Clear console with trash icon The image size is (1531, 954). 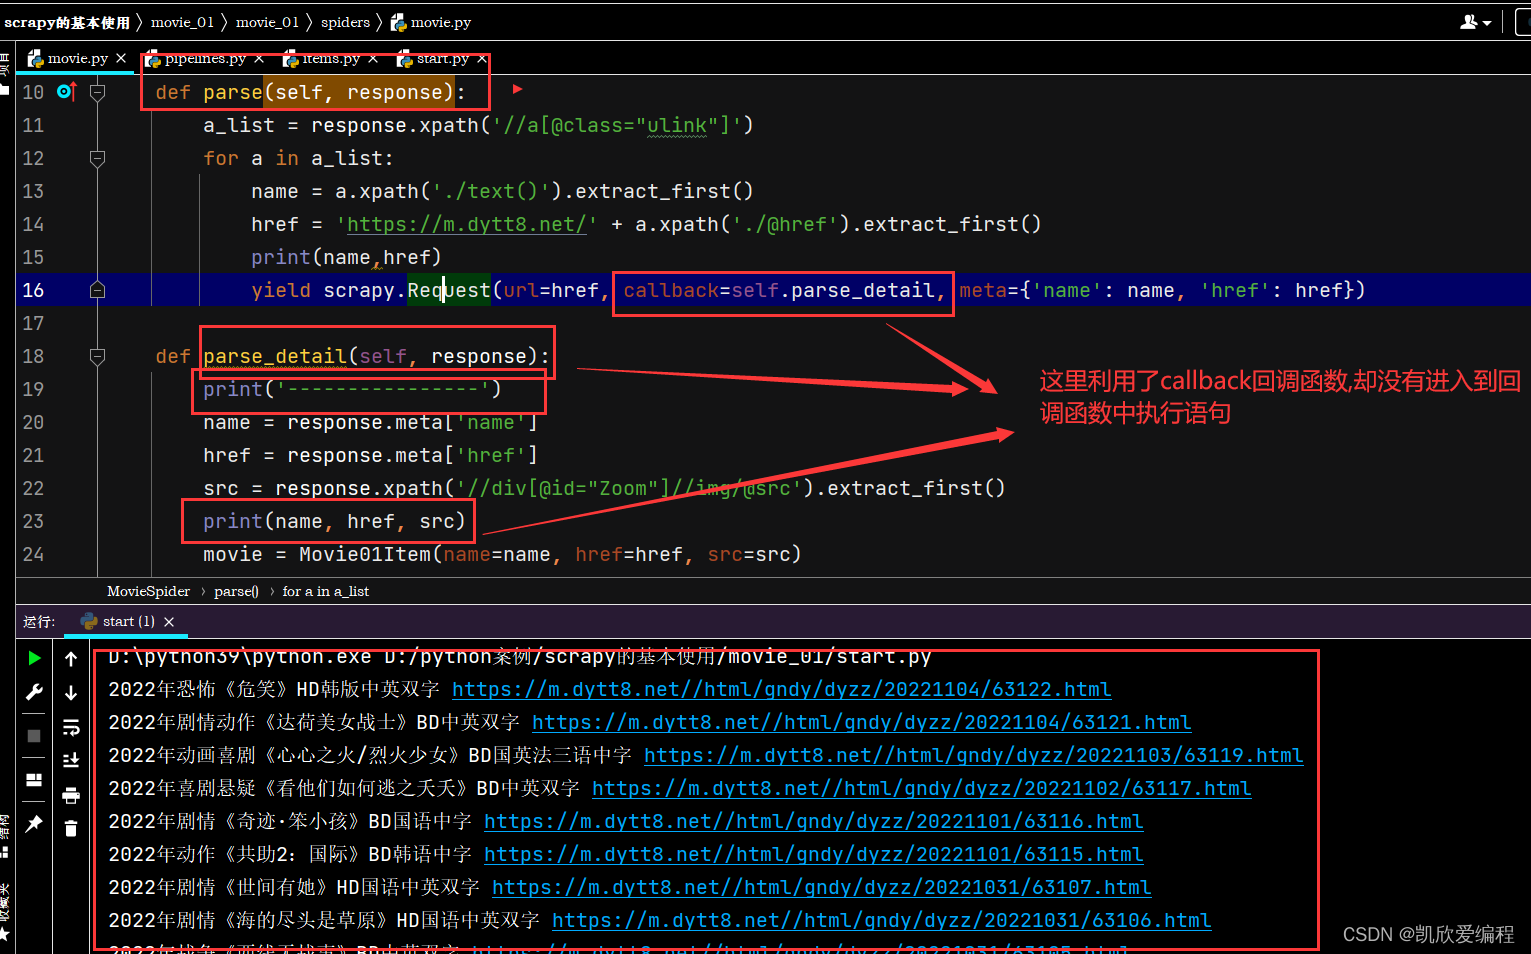(71, 829)
